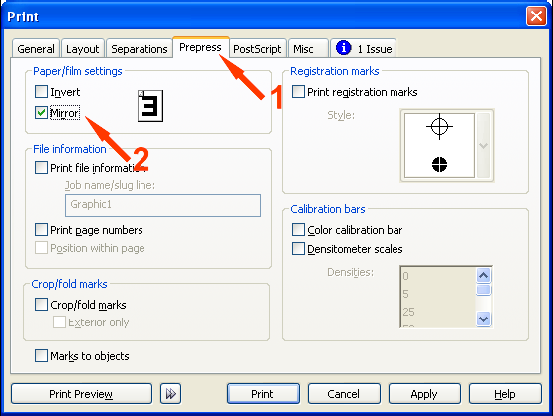Image resolution: width=553 pixels, height=416 pixels.
Task: Click the Print Preview button
Action: point(81,393)
